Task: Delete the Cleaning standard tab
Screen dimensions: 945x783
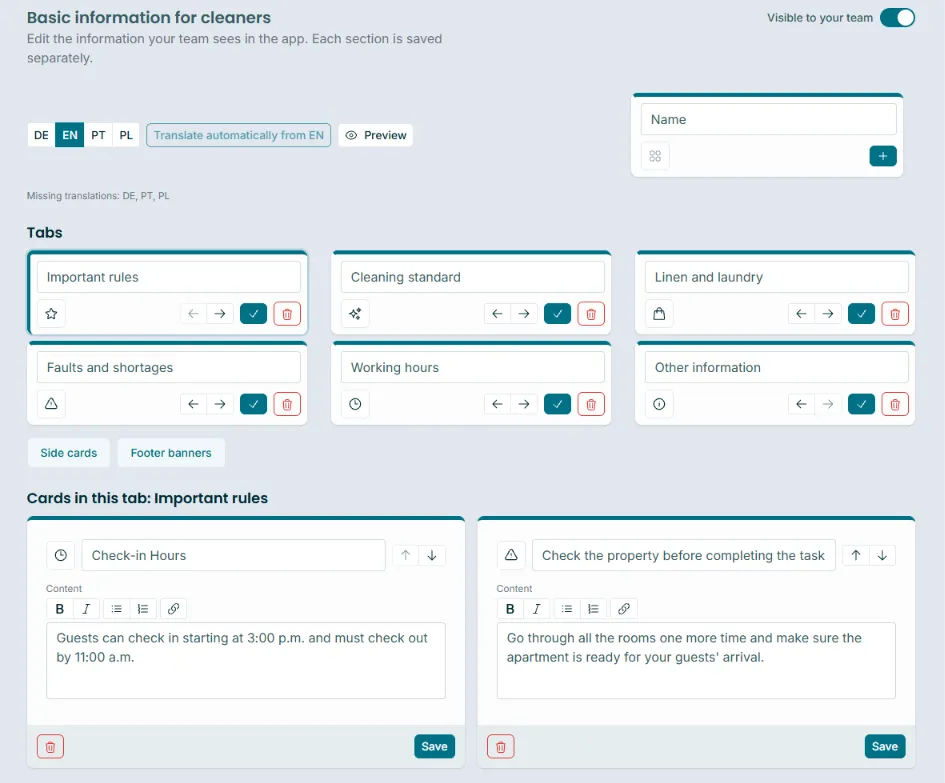Action: tap(591, 313)
